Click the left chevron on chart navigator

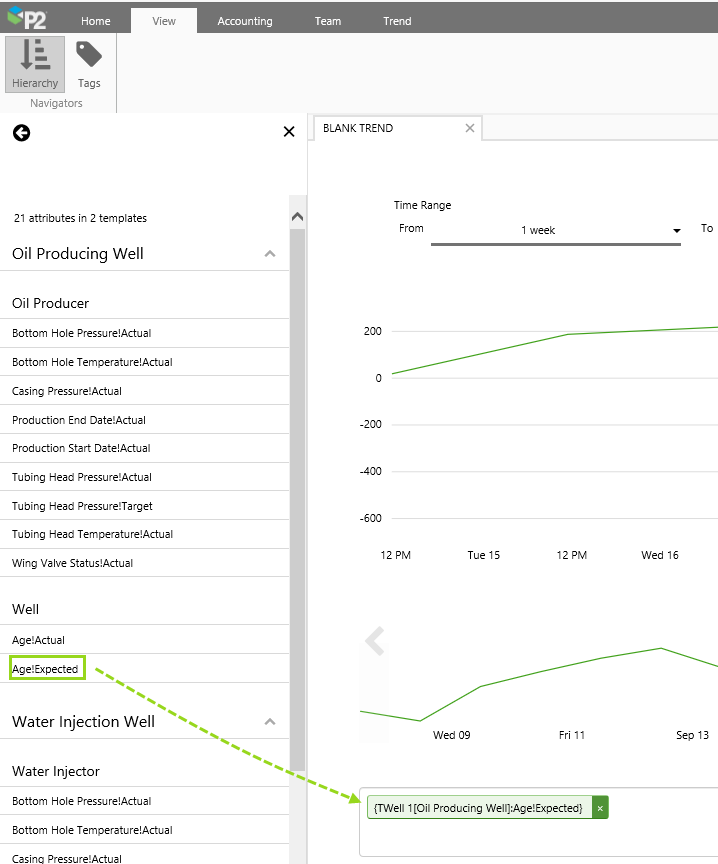click(x=375, y=641)
